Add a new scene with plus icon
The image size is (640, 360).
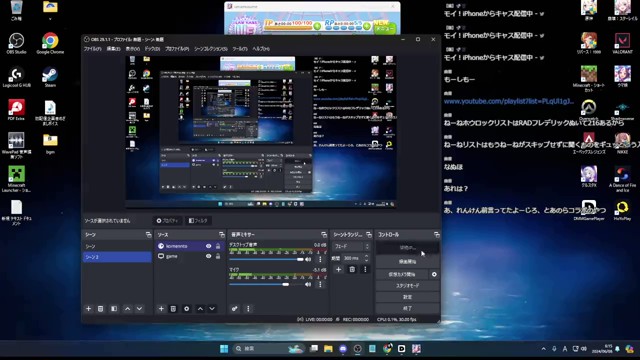pos(89,309)
